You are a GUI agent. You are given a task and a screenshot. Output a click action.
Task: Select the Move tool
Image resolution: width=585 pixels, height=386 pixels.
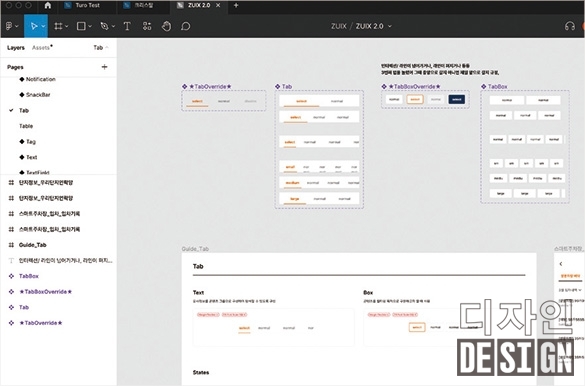coord(34,26)
